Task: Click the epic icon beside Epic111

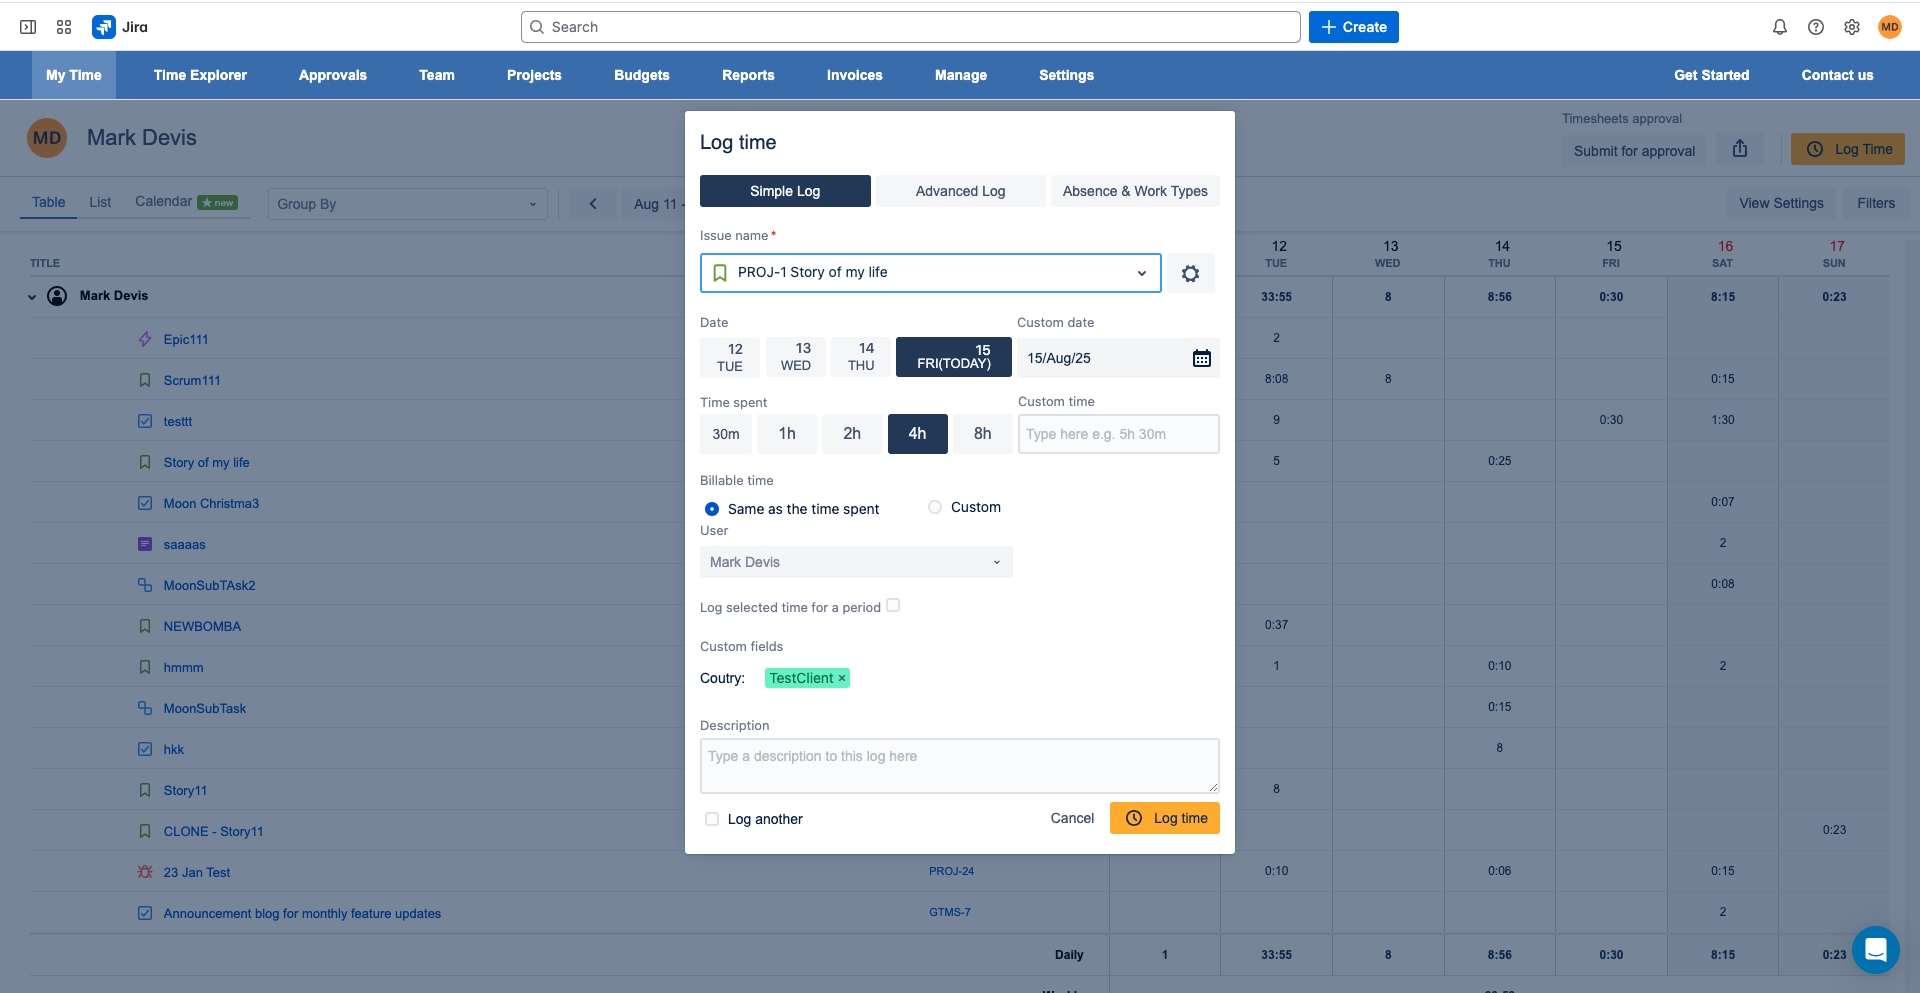Action: 145,339
